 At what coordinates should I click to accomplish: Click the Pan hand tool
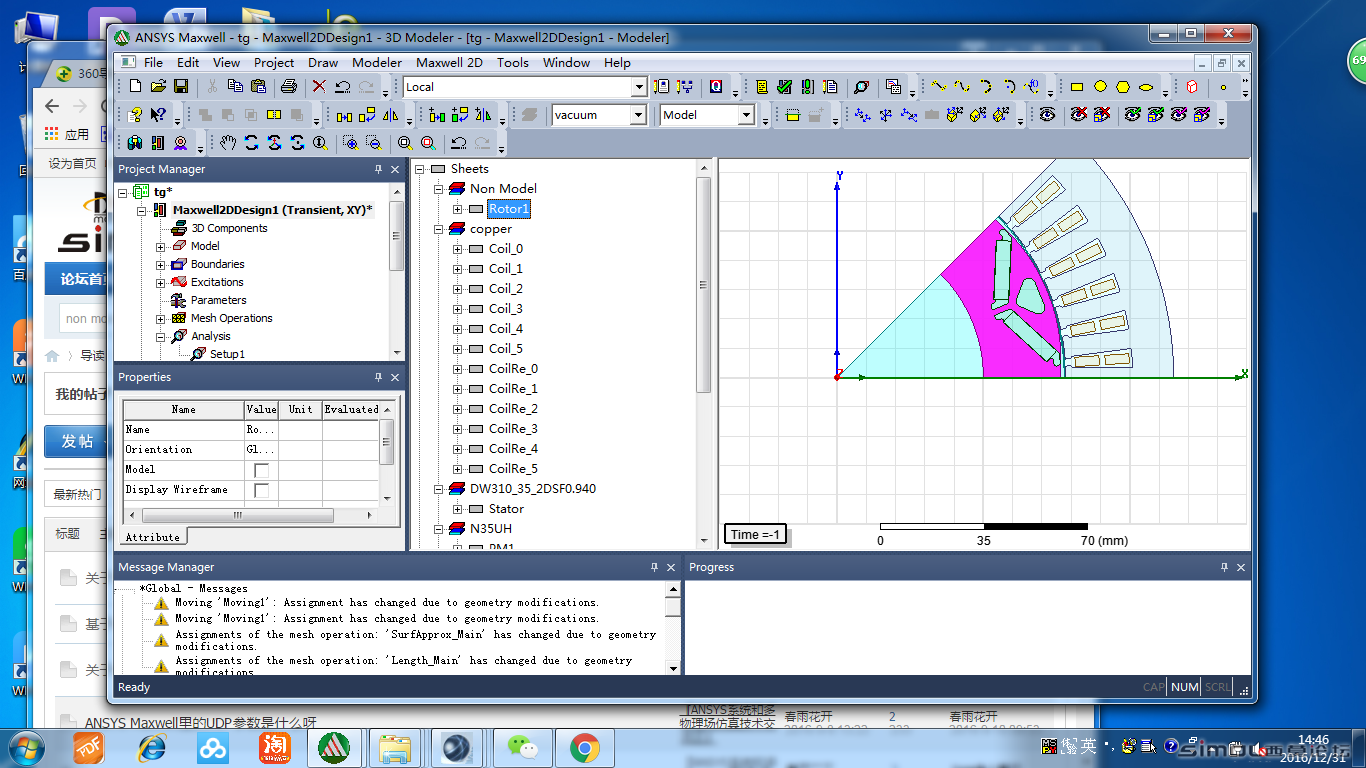tap(228, 143)
